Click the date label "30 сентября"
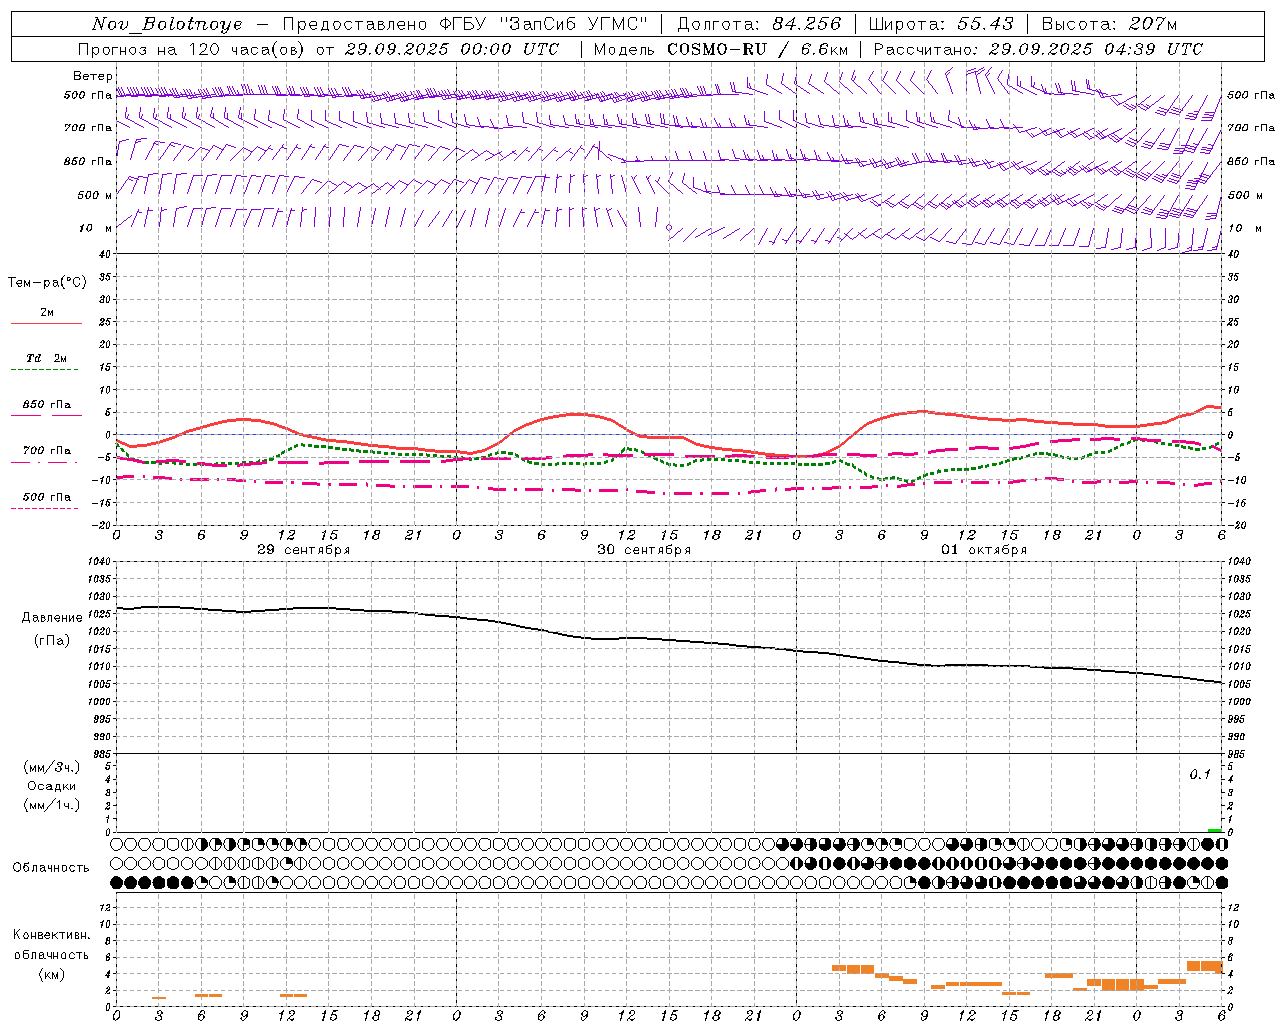Screen dimensions: 1280x1024 [x=644, y=550]
